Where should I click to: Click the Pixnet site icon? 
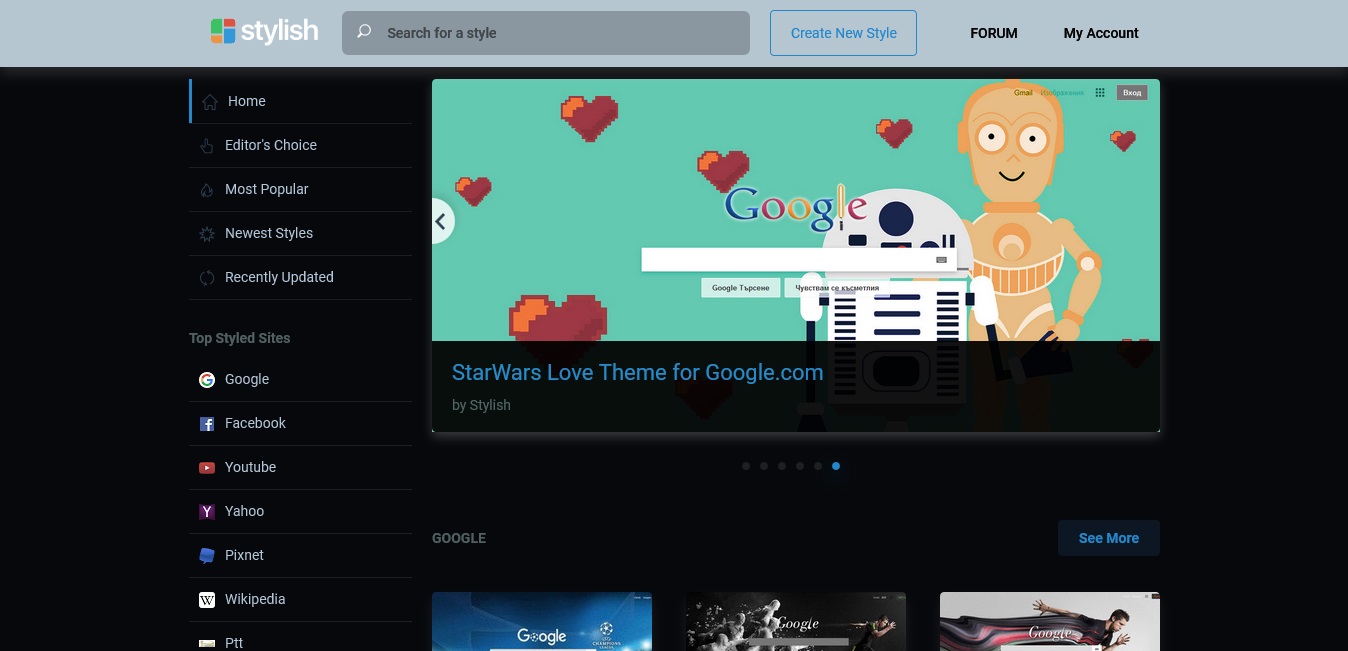(x=207, y=556)
